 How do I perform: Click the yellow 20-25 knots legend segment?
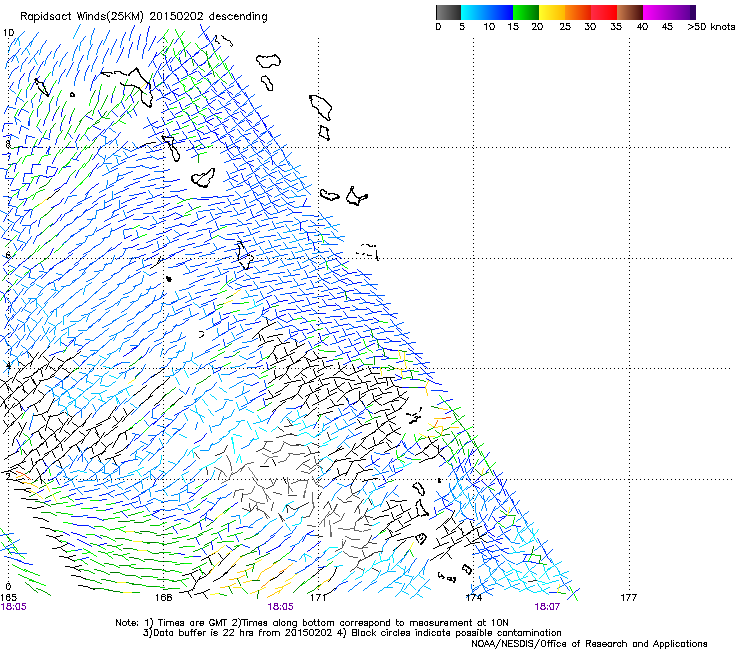[x=552, y=12]
